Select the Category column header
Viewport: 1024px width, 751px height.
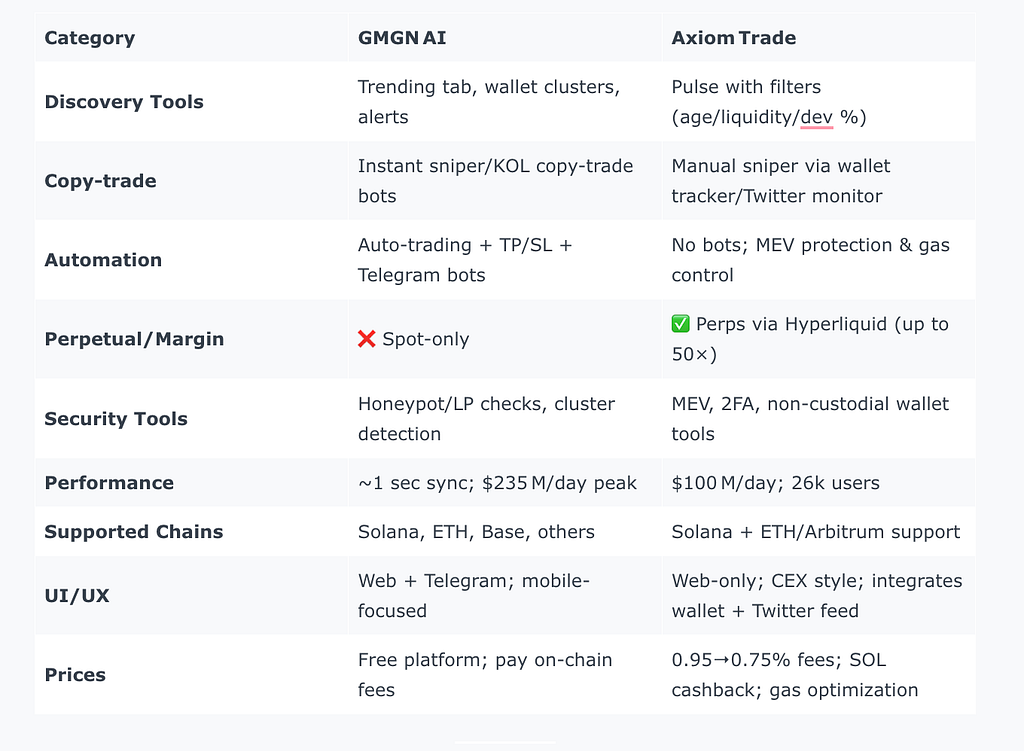[90, 38]
